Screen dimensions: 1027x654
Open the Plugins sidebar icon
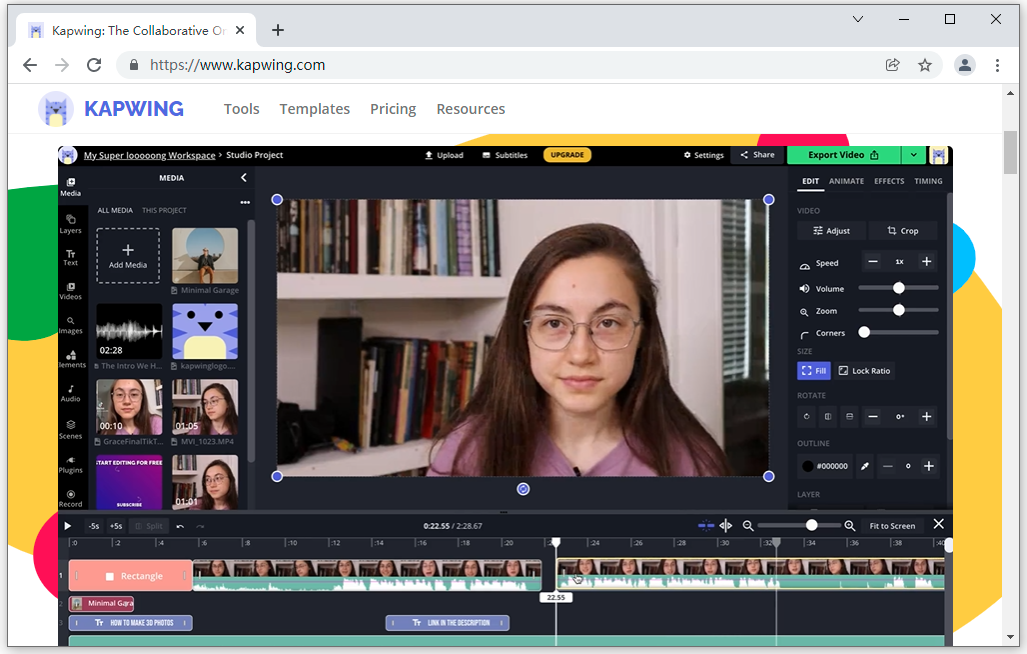tap(70, 463)
